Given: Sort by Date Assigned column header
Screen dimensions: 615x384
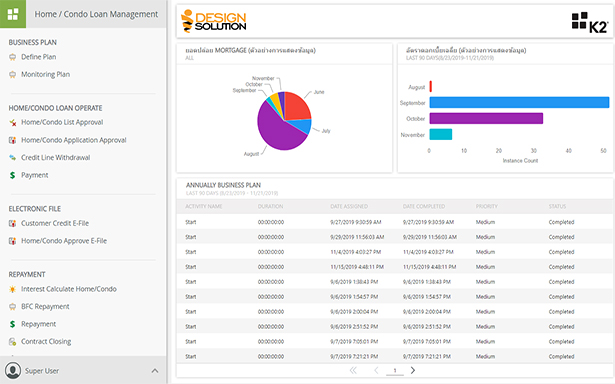Looking at the screenshot, I should coord(349,206).
